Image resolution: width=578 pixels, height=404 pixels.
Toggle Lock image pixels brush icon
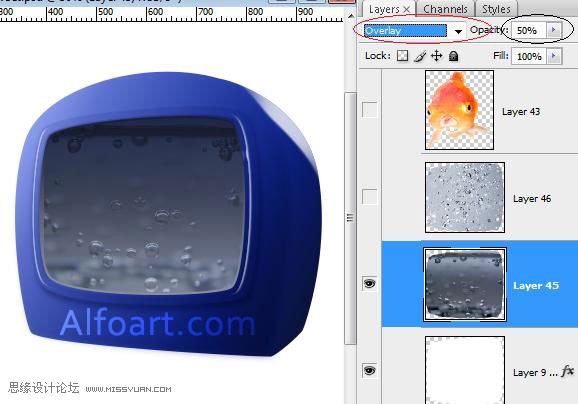[420, 56]
